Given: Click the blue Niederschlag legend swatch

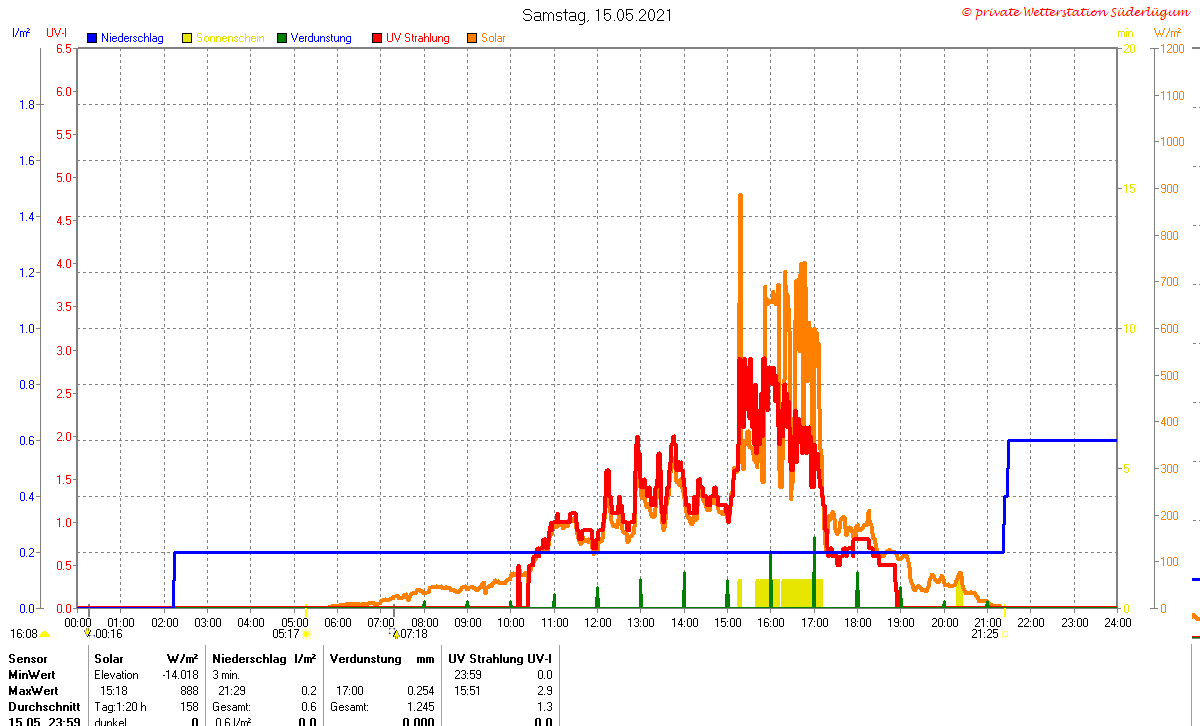Looking at the screenshot, I should [x=92, y=38].
